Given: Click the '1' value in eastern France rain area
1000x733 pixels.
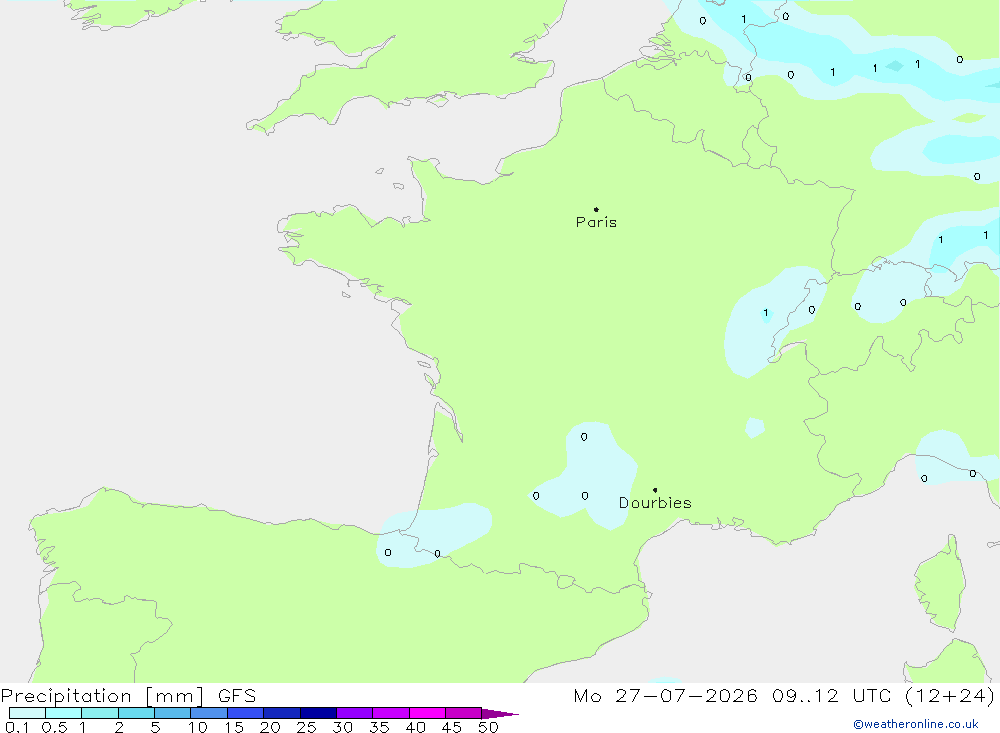Looking at the screenshot, I should pyautogui.click(x=765, y=313).
